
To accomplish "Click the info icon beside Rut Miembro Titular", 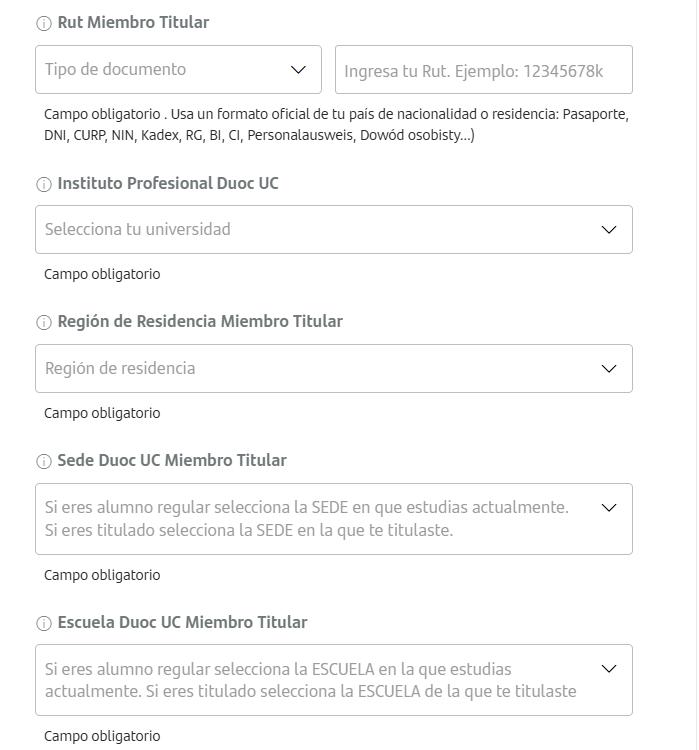I will [x=44, y=23].
